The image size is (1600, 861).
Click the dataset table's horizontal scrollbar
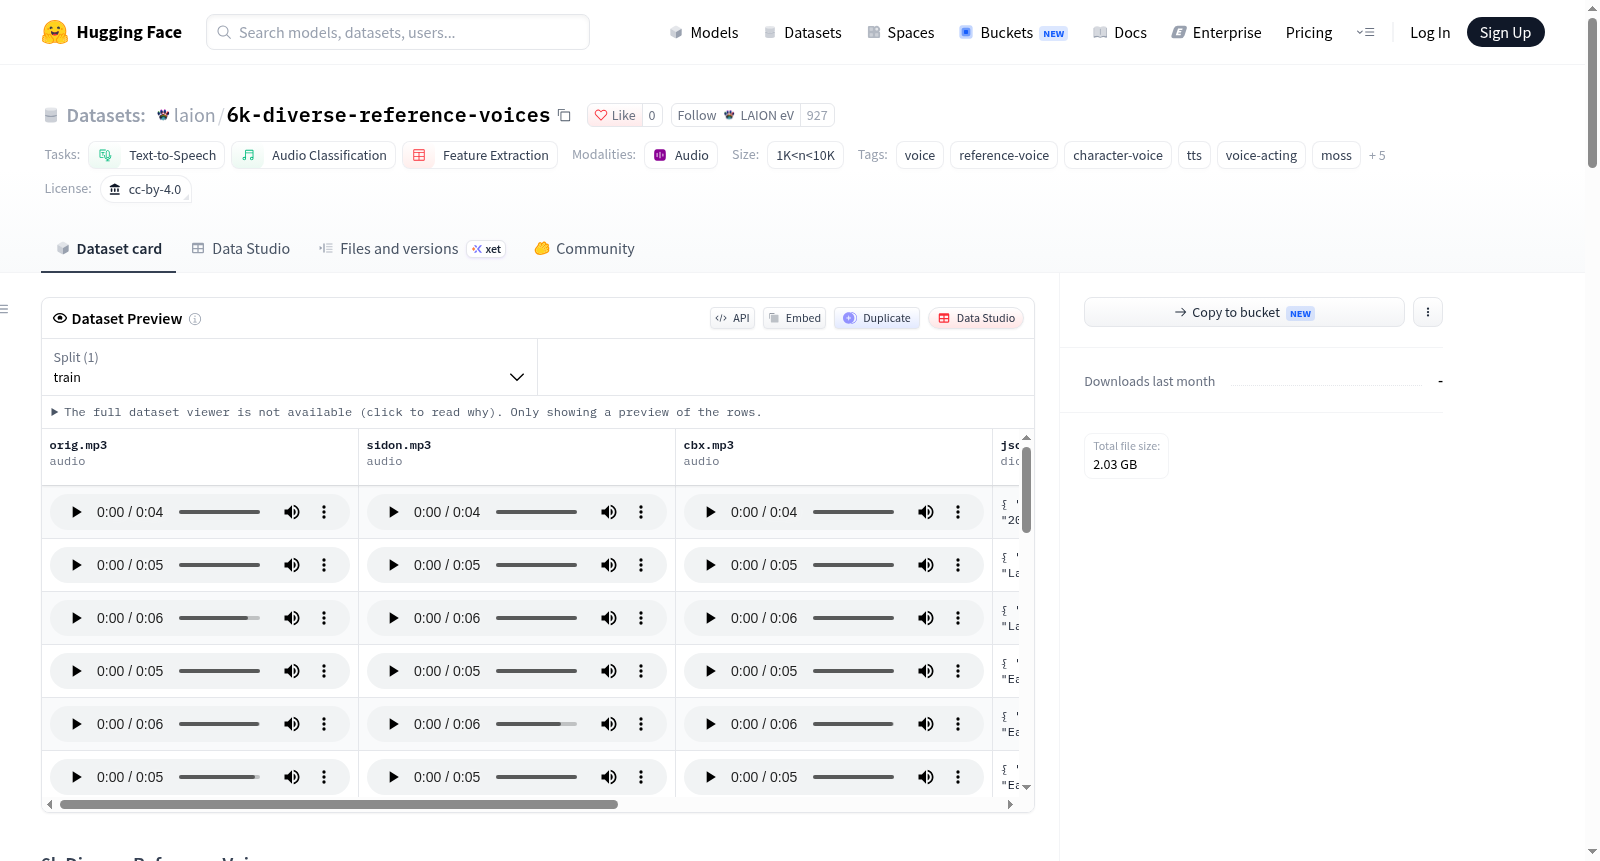pos(339,804)
